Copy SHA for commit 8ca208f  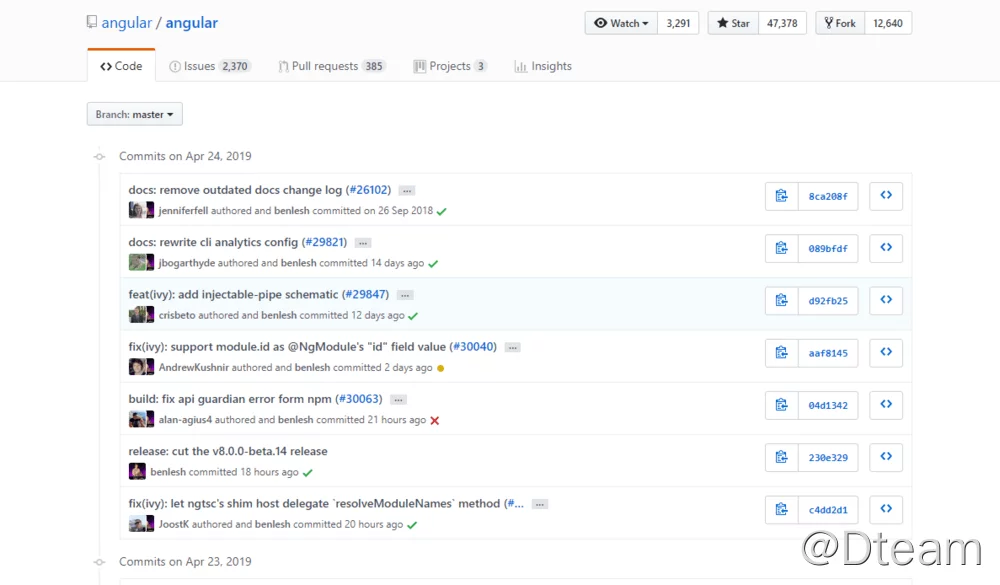coord(781,196)
